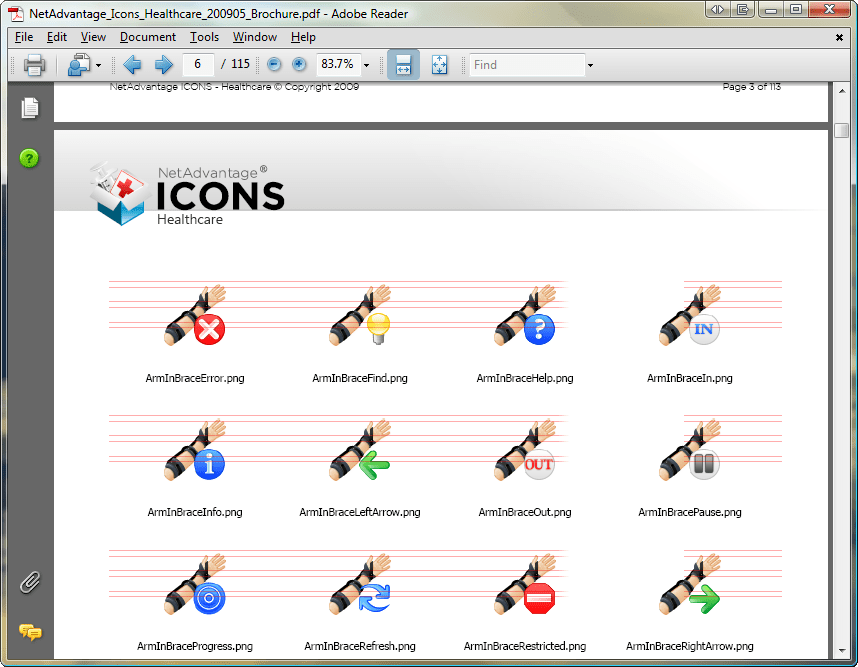Close the document with menu bar X
The image size is (858, 667).
(x=839, y=37)
